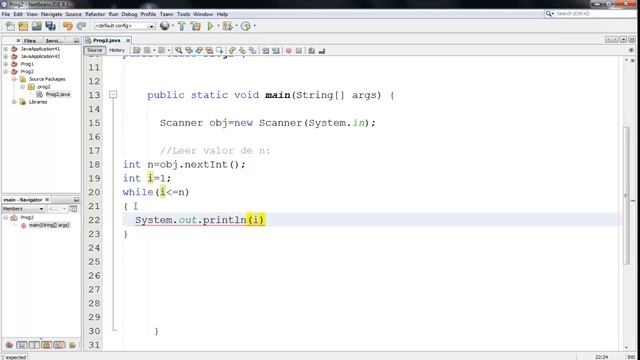Close the Prog2.java editor tab
This screenshot has height=360, width=640.
[x=128, y=40]
